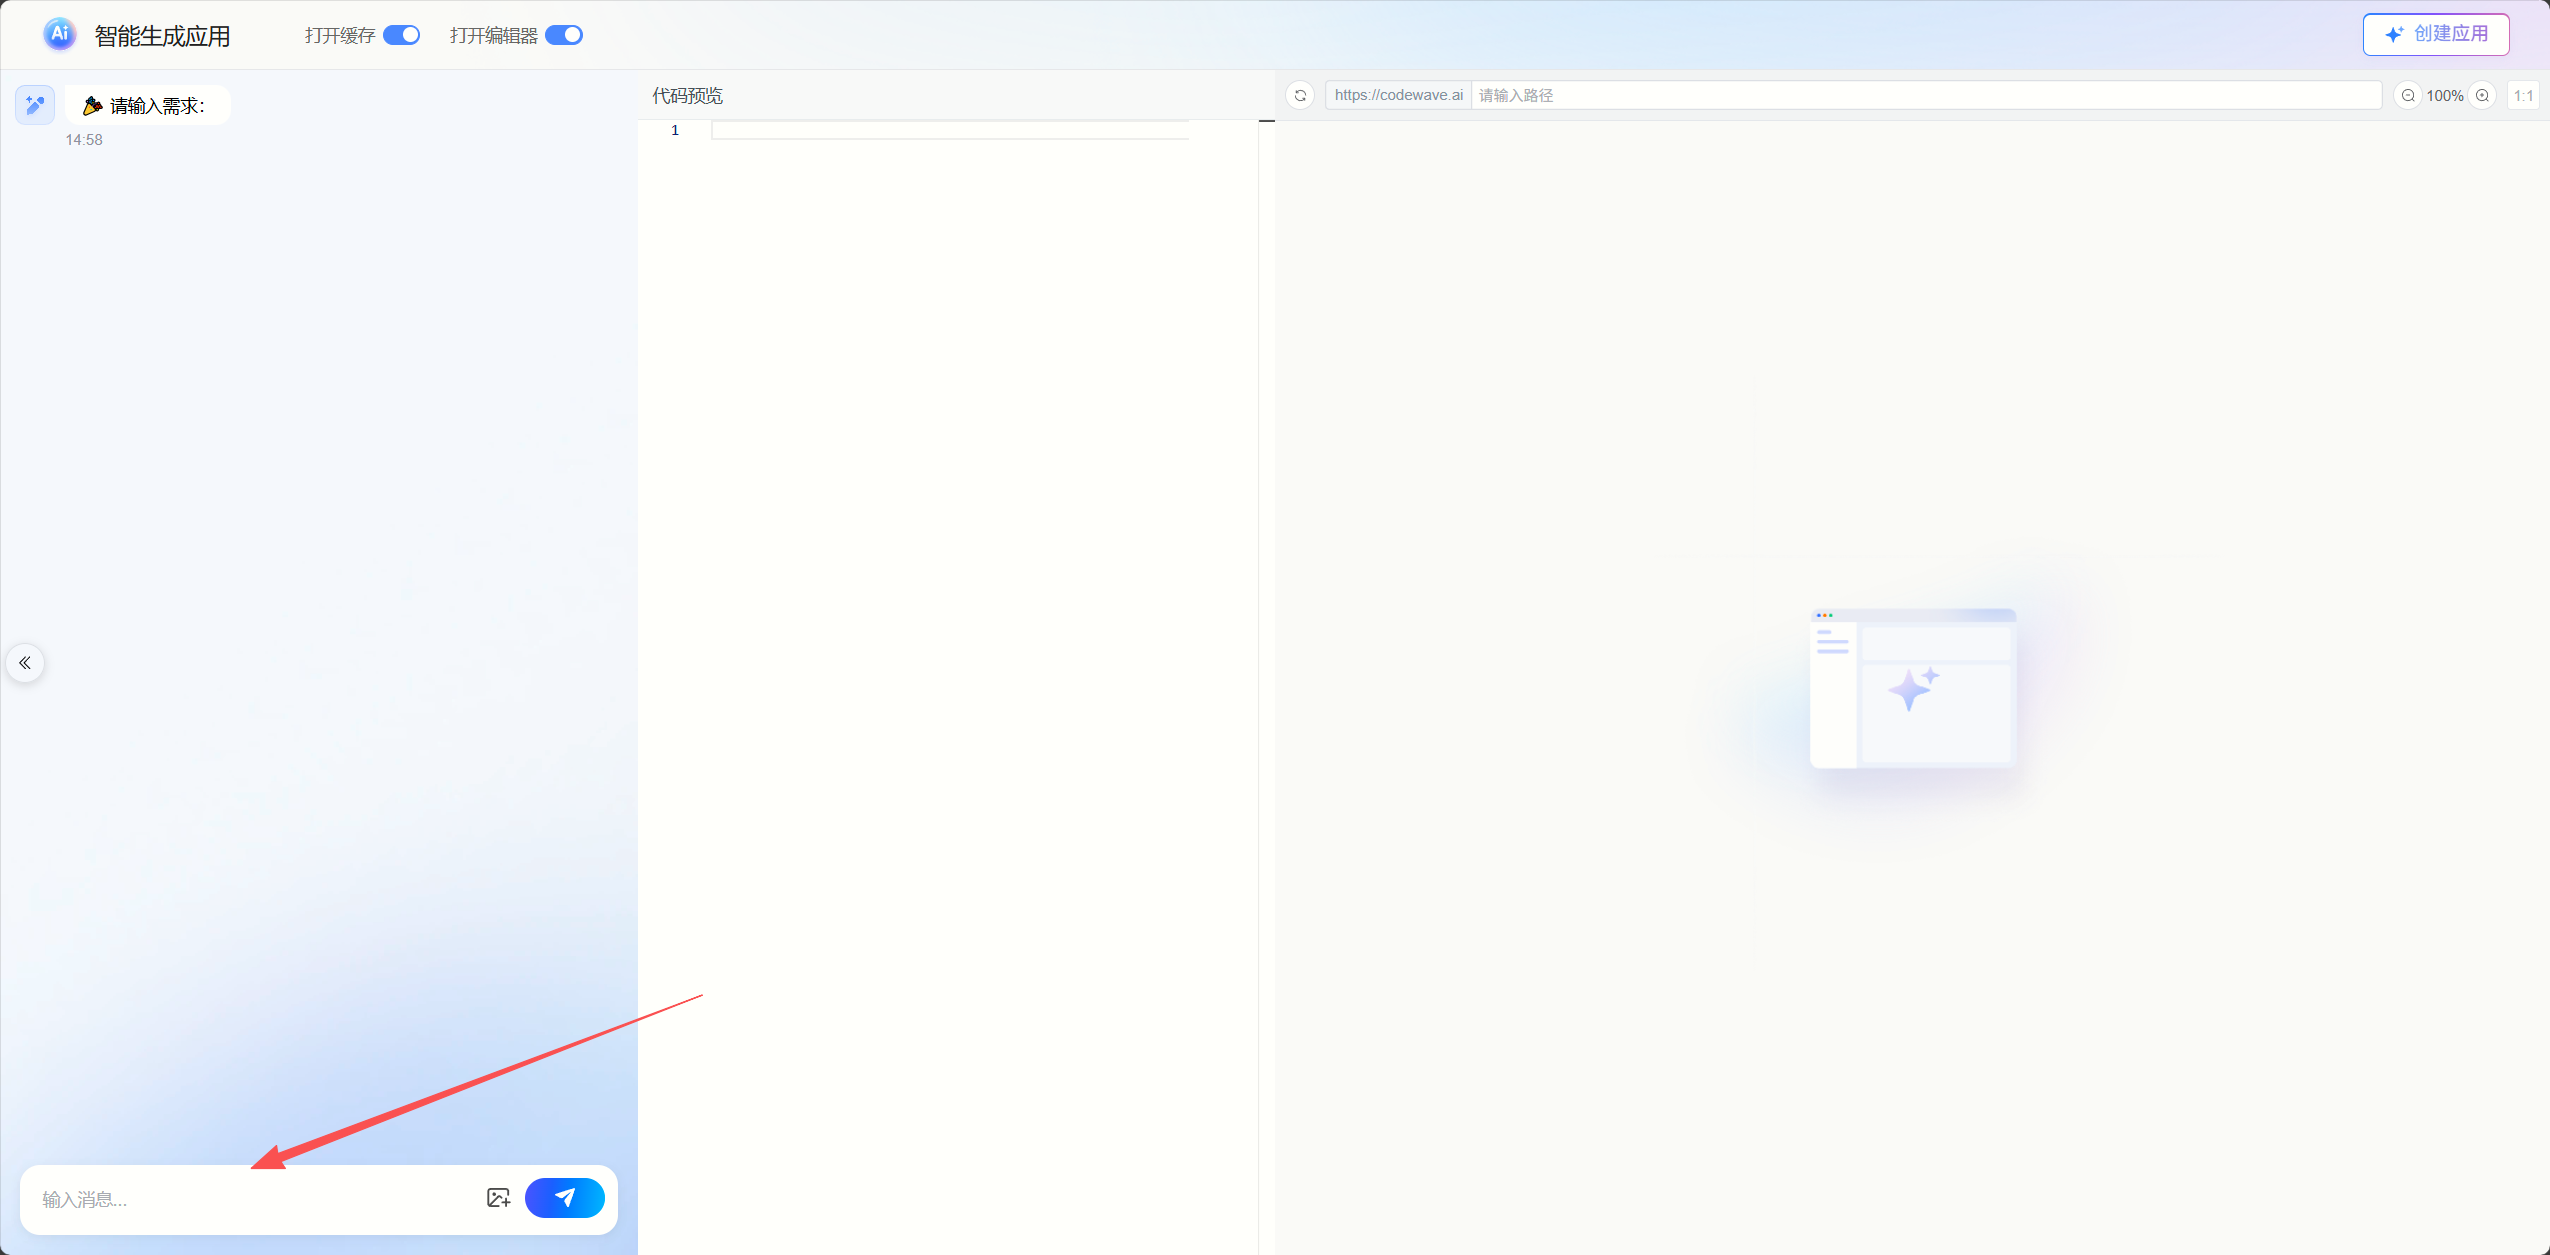
Task: Reset preview scale with 1:1 button
Action: (x=2523, y=95)
